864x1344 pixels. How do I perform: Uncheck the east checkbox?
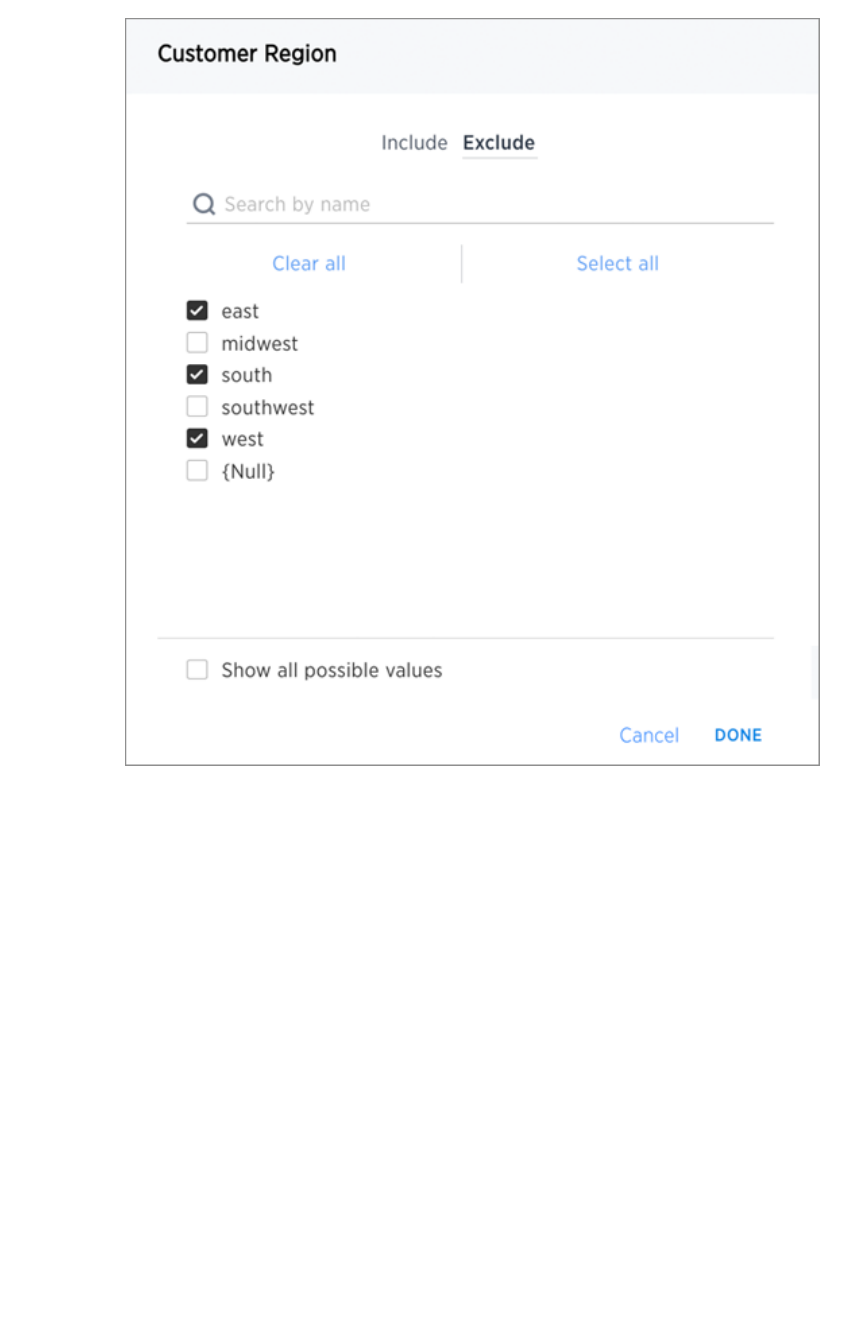point(197,311)
